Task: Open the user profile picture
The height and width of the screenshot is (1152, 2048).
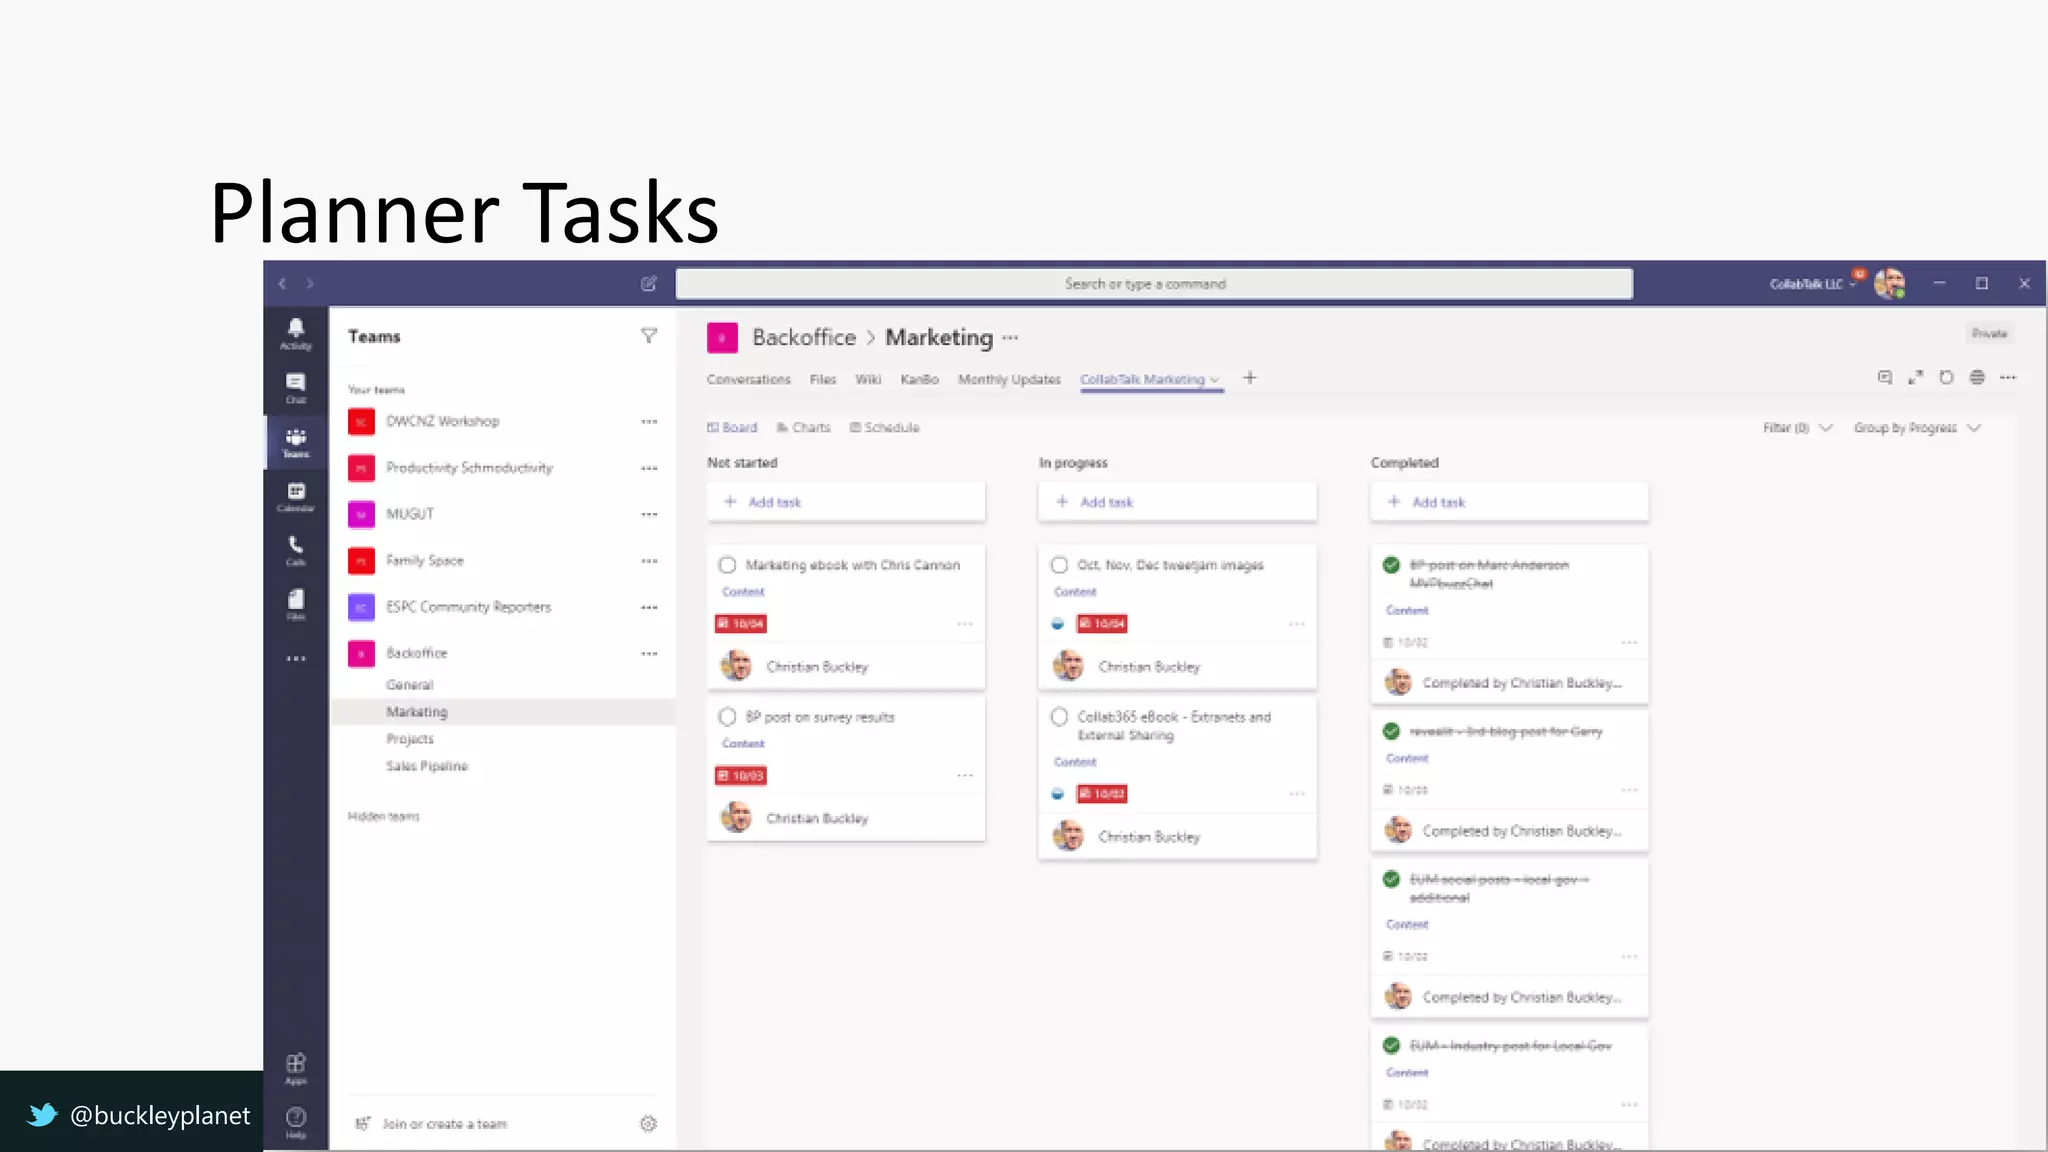Action: 1889,284
